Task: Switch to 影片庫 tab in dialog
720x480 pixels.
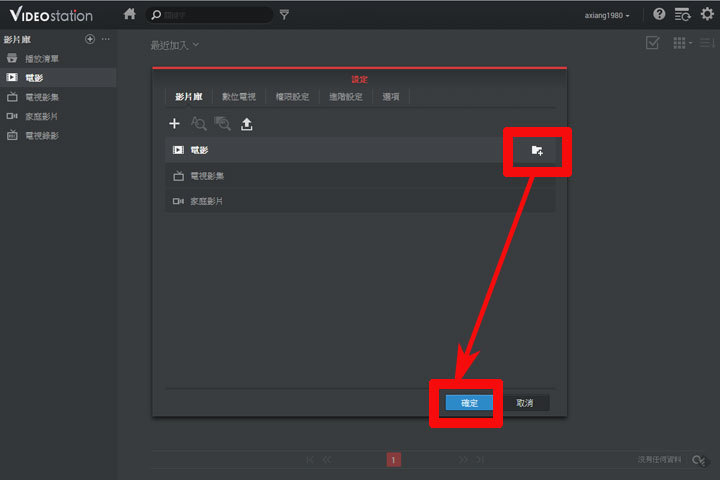Action: [x=189, y=97]
